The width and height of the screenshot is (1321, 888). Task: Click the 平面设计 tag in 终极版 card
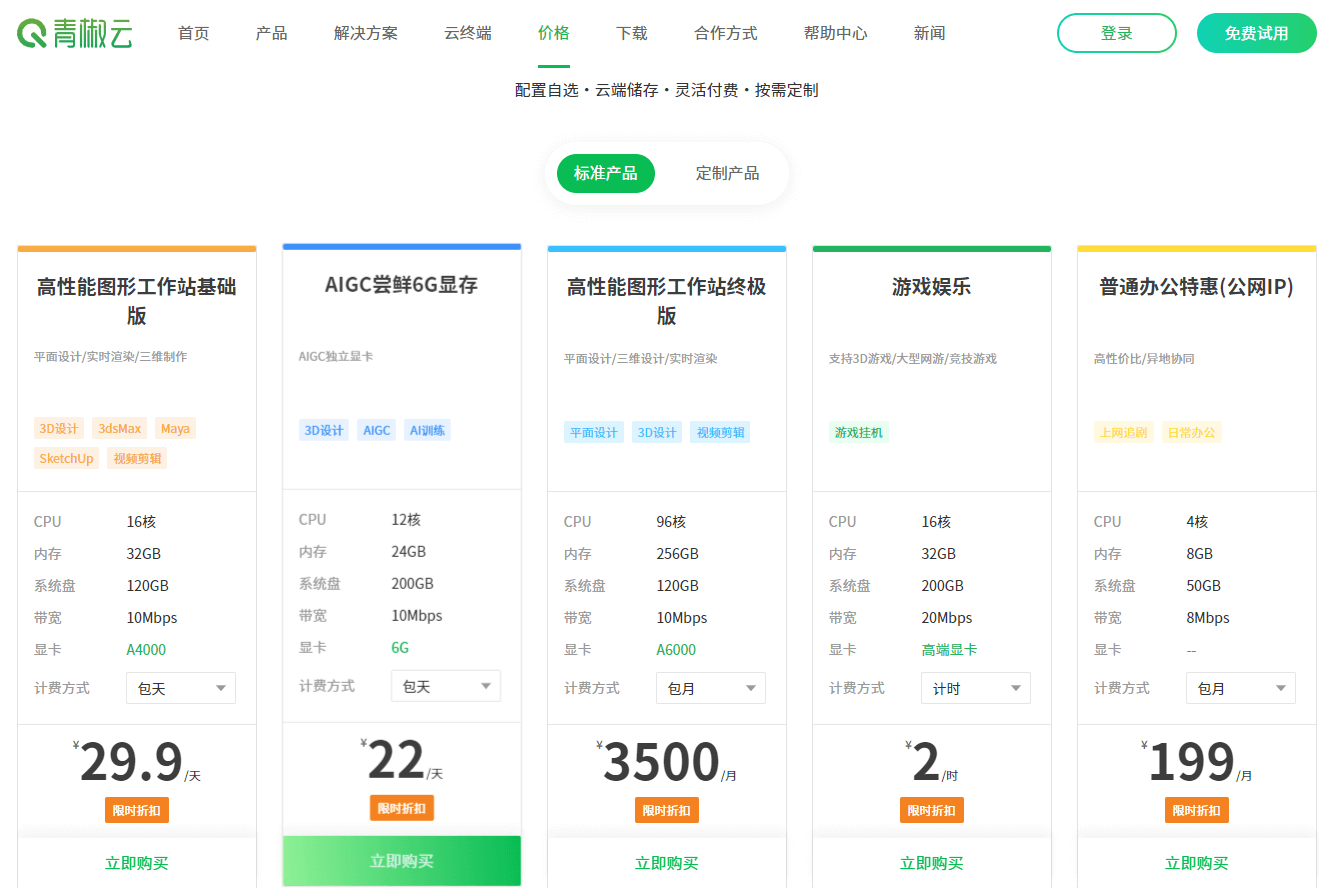594,432
